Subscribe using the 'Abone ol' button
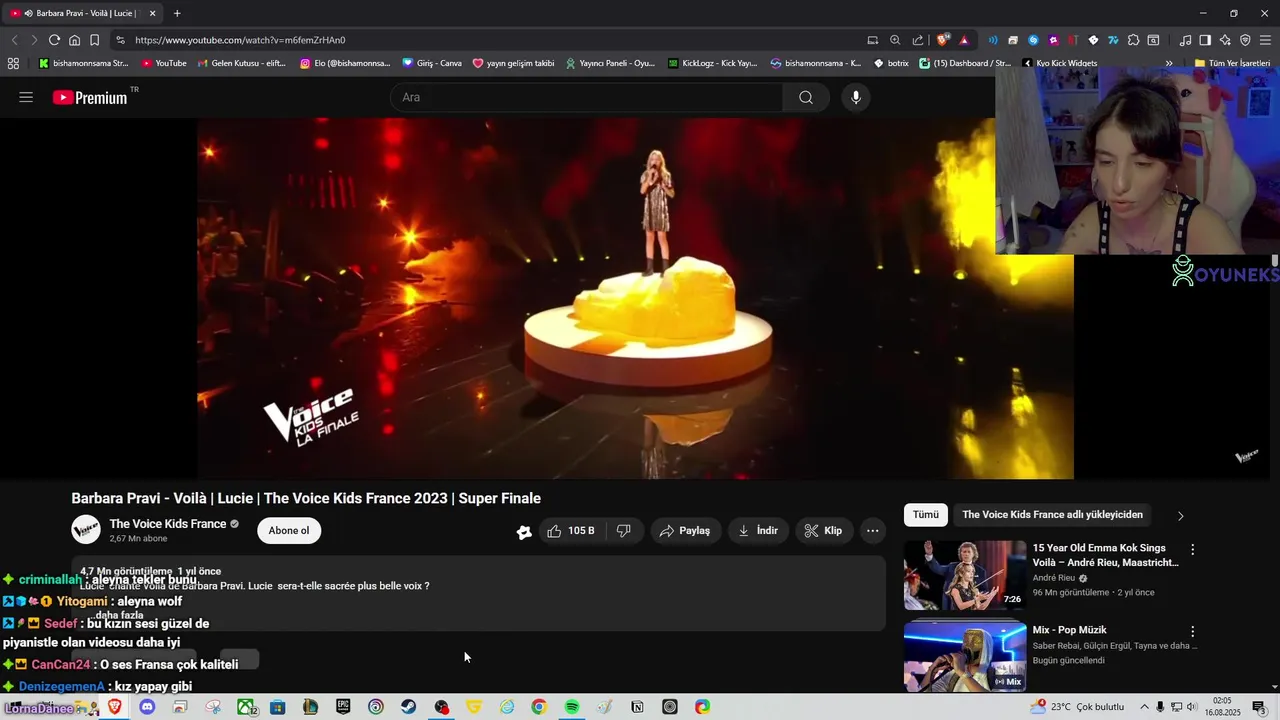 pos(289,531)
